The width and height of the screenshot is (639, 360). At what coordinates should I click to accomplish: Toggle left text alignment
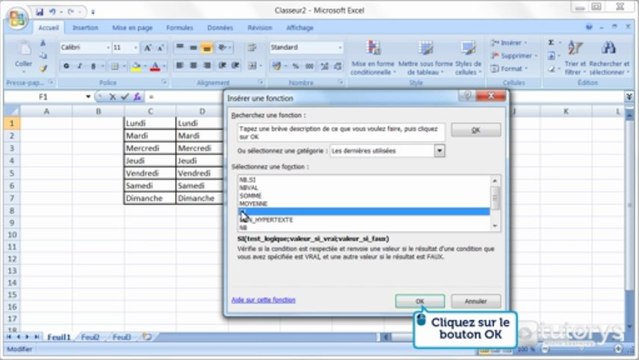(180, 65)
